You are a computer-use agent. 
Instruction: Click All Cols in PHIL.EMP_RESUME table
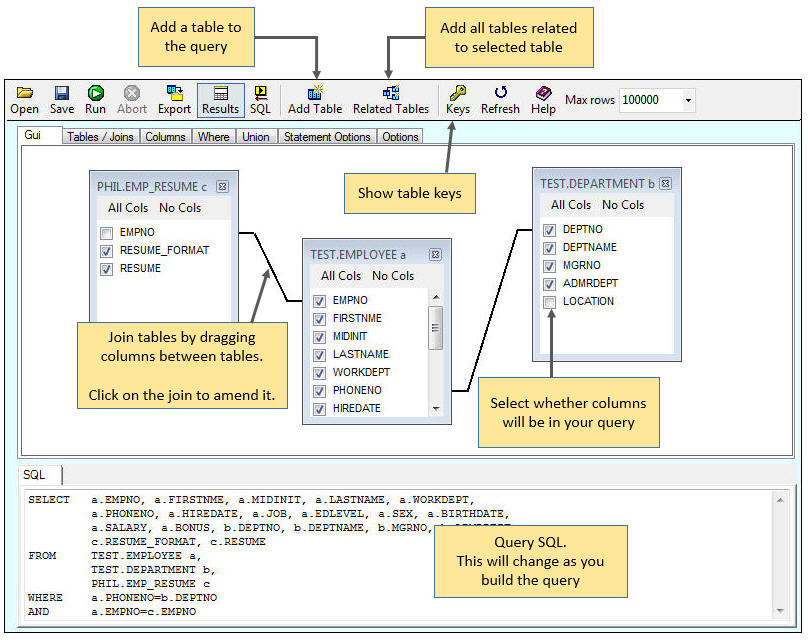128,208
